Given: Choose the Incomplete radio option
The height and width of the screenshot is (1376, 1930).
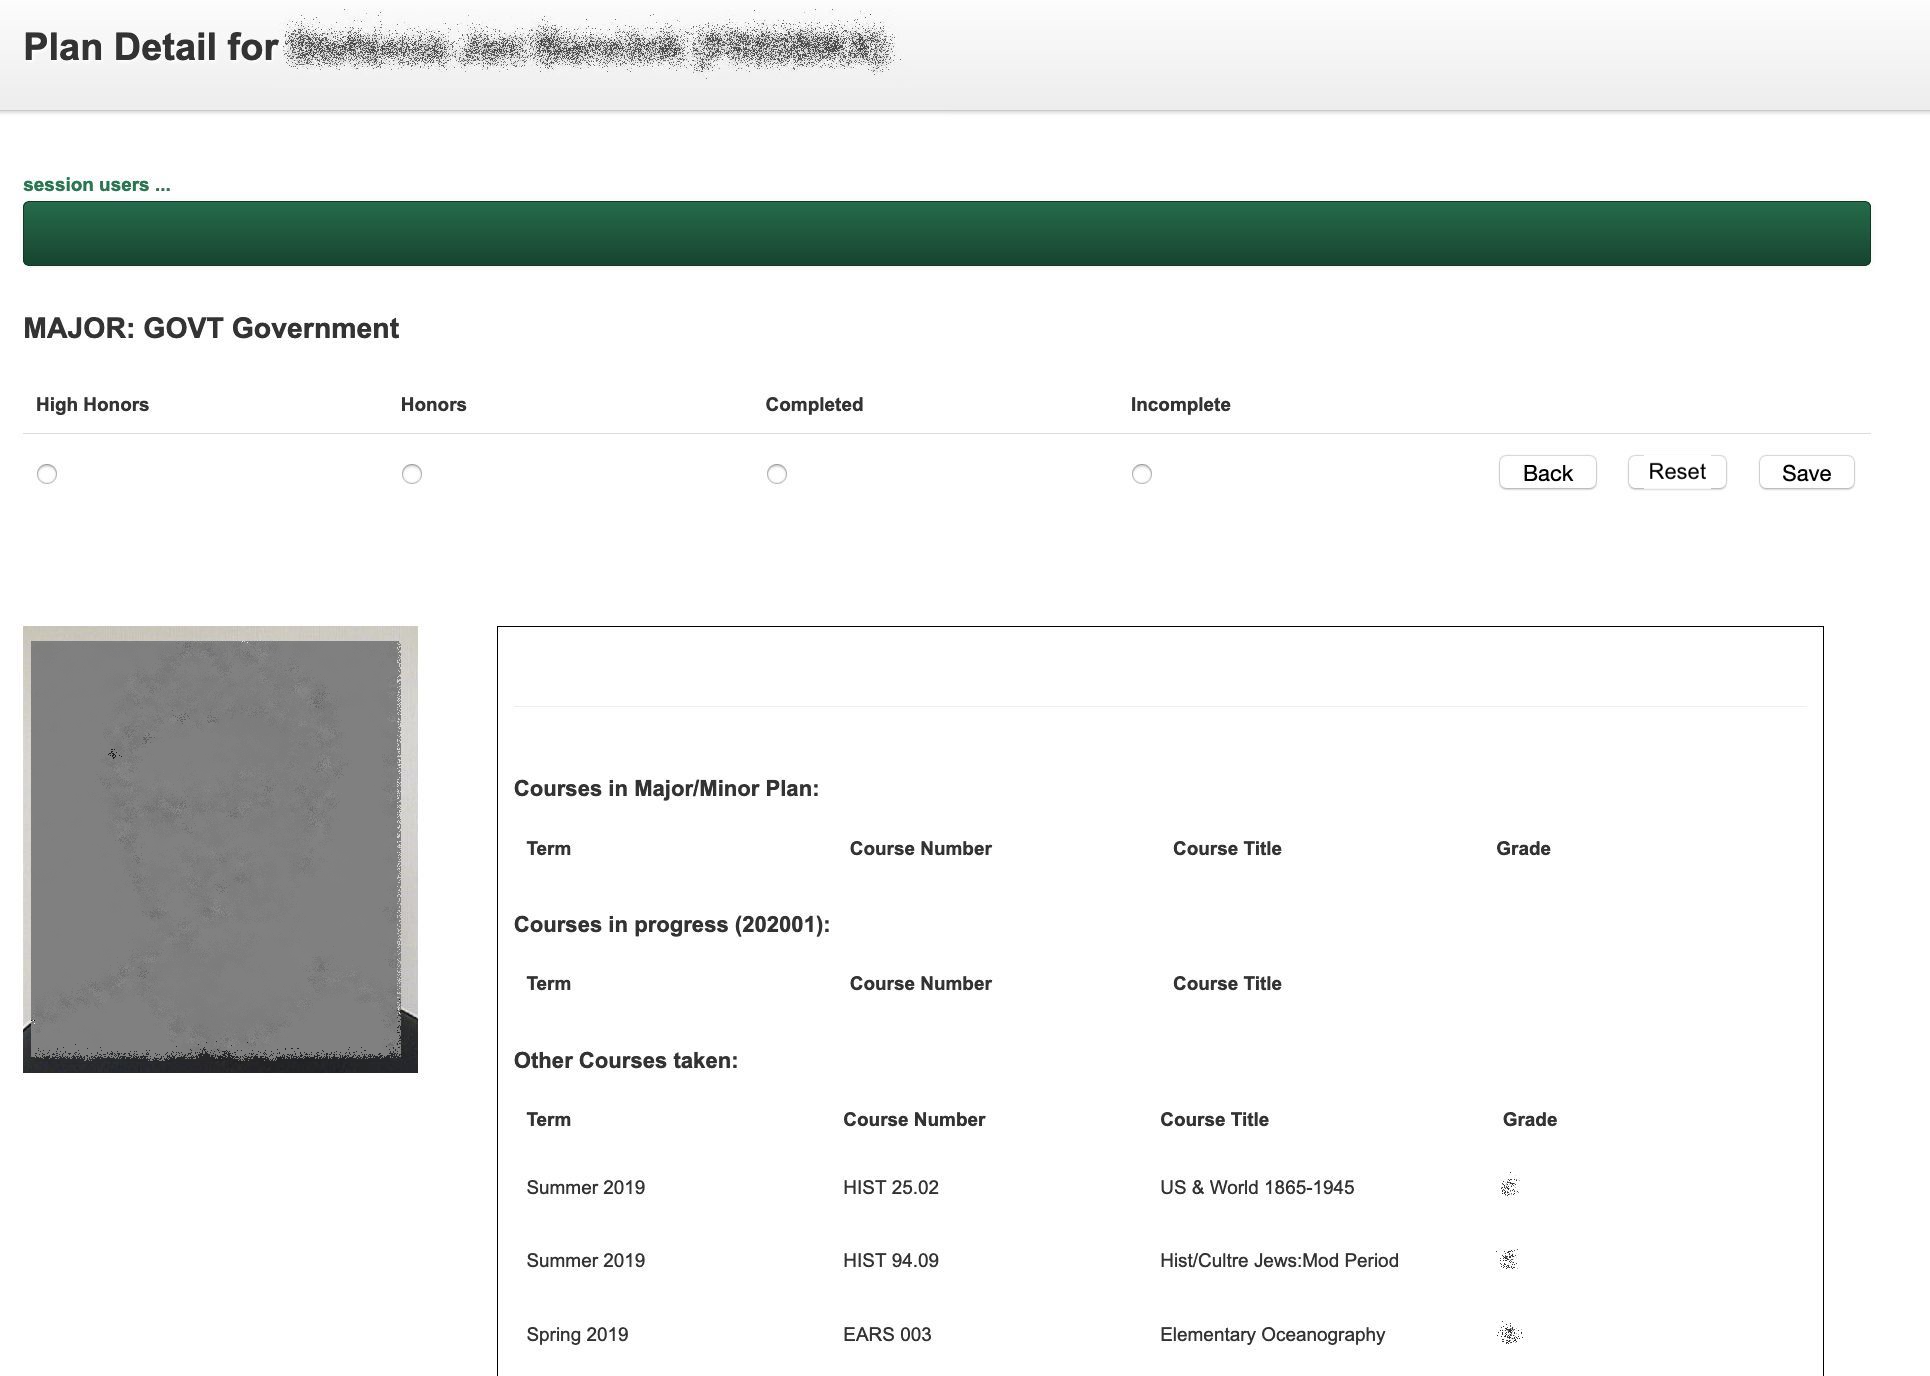Looking at the screenshot, I should (x=1142, y=474).
